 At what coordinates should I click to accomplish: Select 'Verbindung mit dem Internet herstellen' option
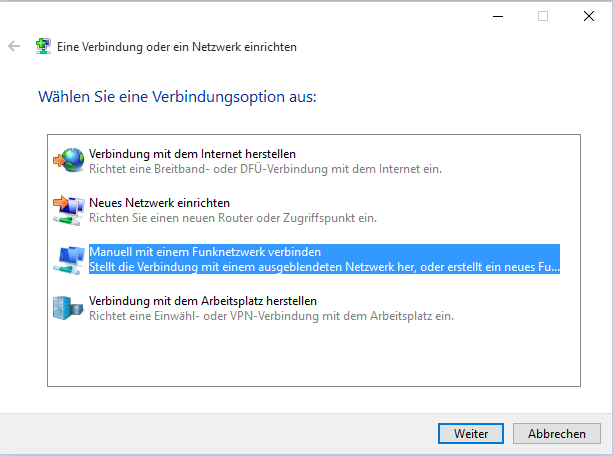[192, 154]
